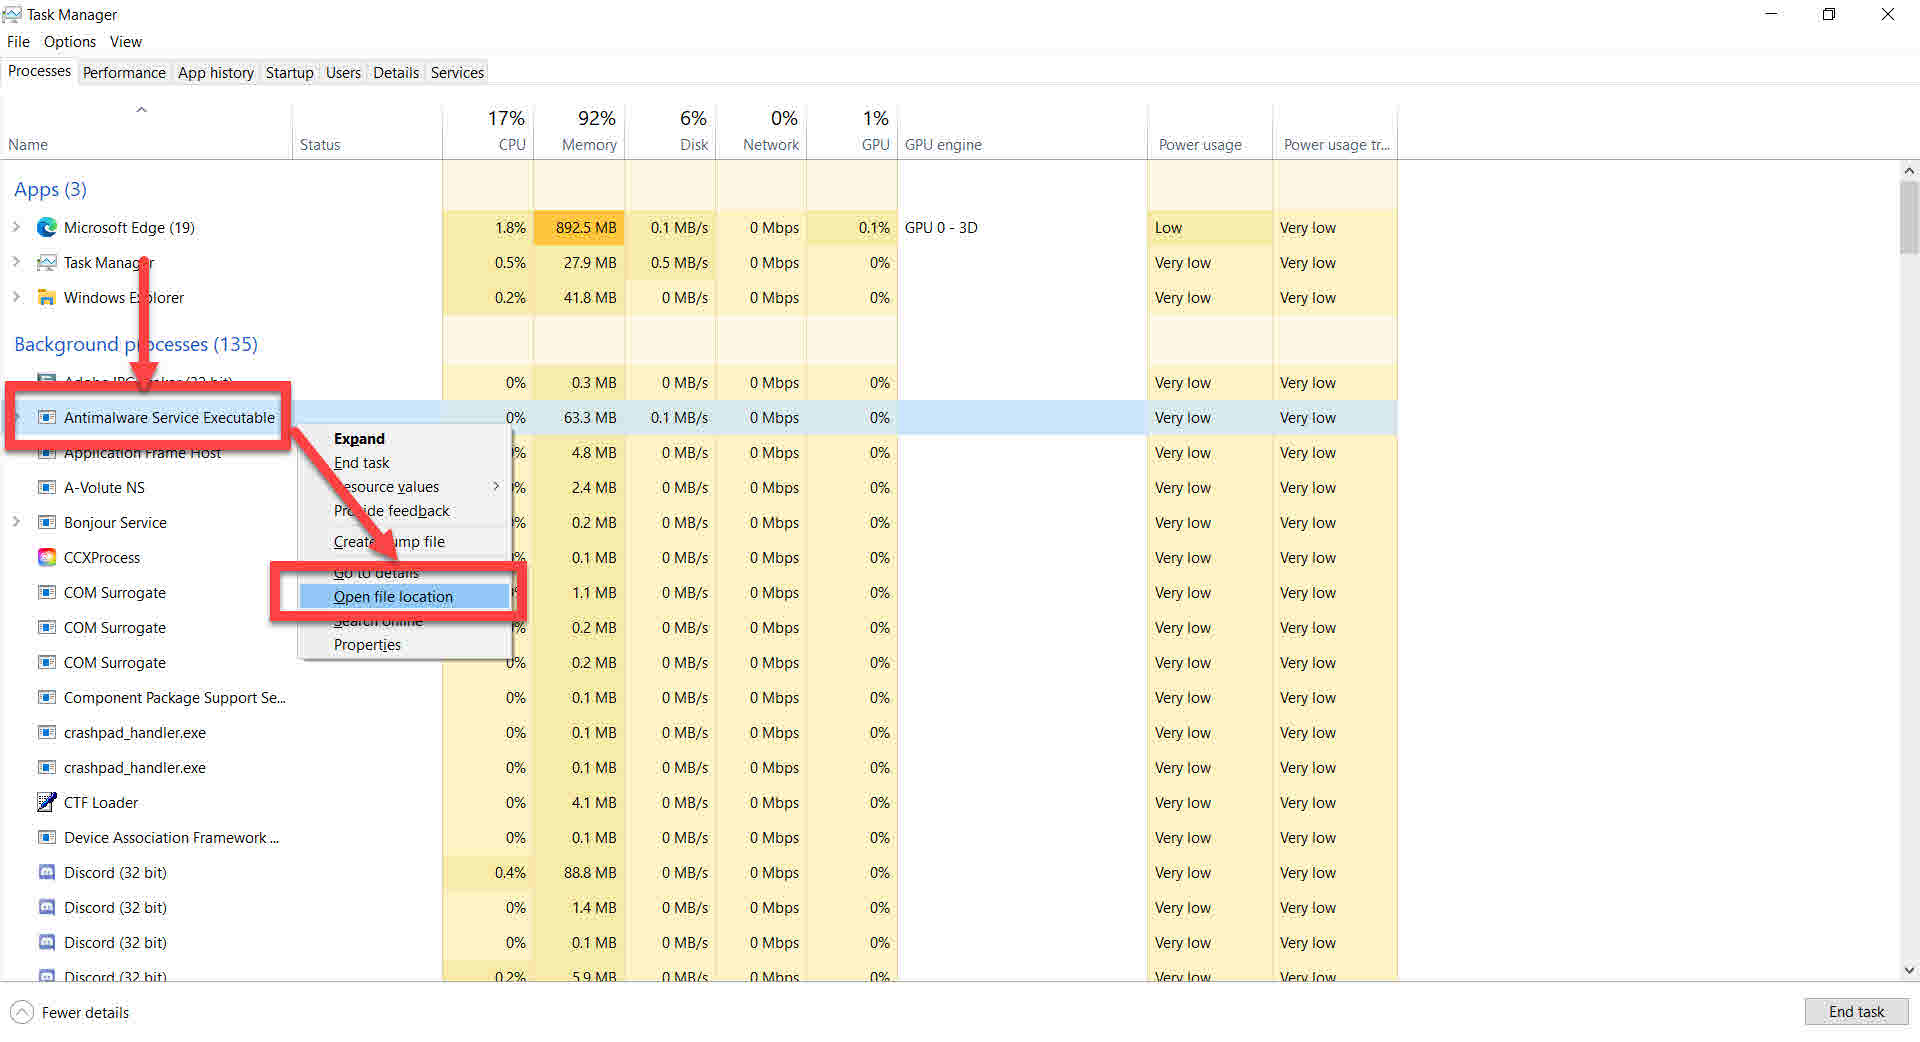The width and height of the screenshot is (1920, 1042).
Task: Click the Task Manager title bar icon
Action: (12, 14)
